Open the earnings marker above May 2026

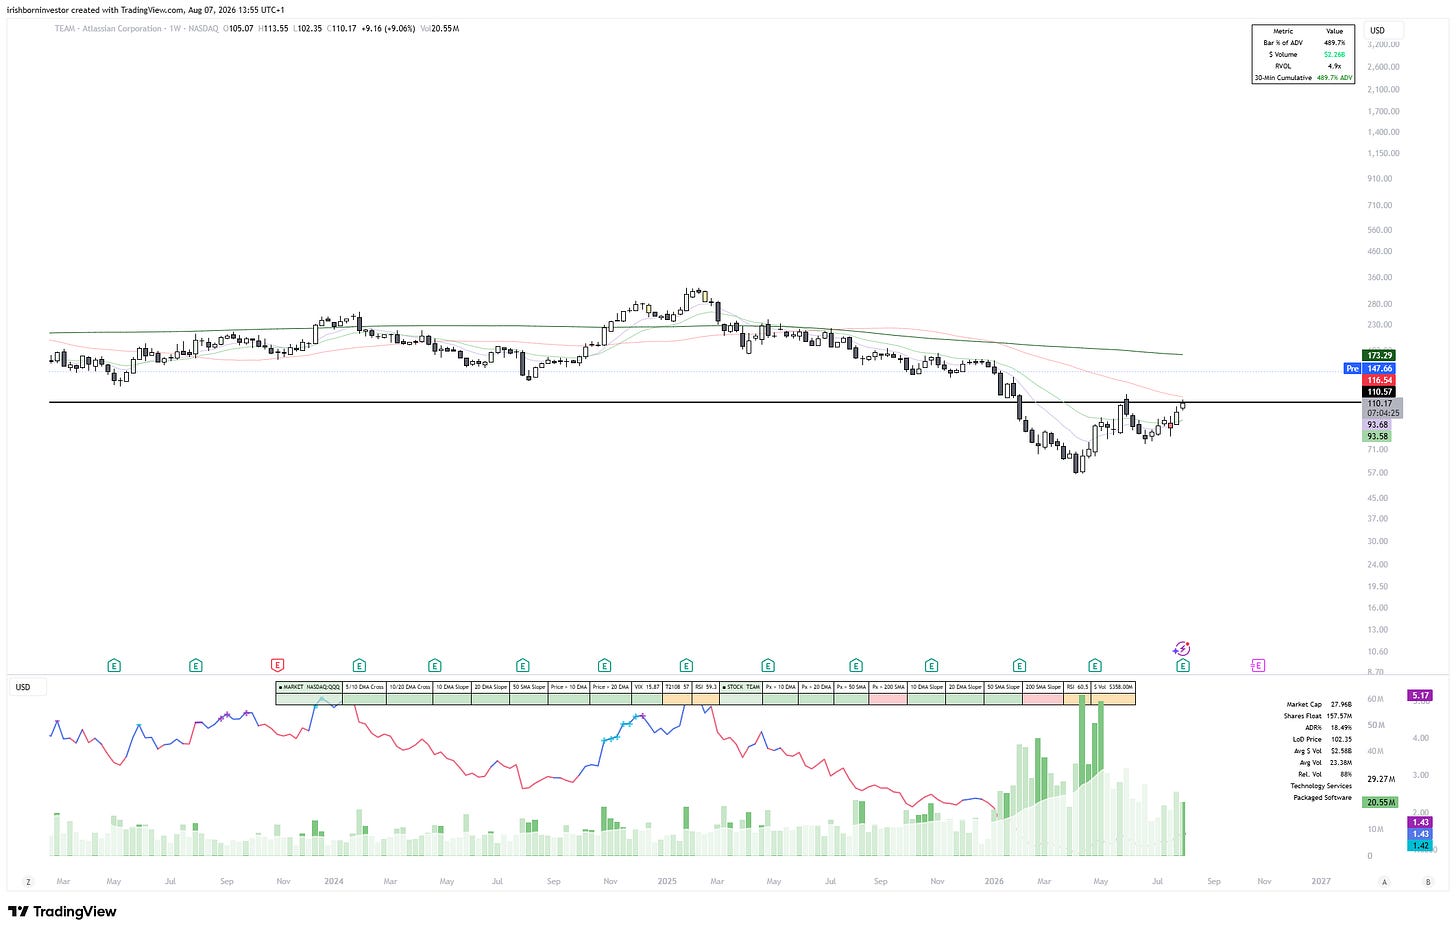click(1095, 665)
